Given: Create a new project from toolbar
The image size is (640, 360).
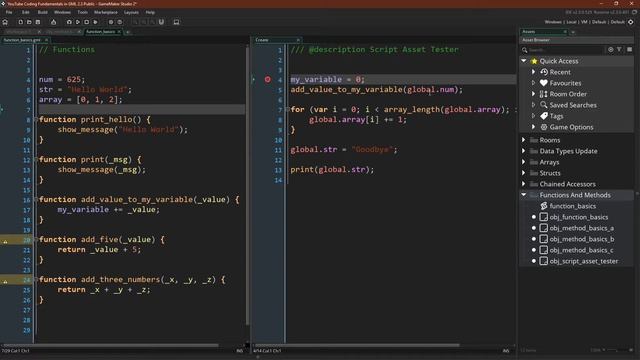Looking at the screenshot, I should pyautogui.click(x=20, y=22).
